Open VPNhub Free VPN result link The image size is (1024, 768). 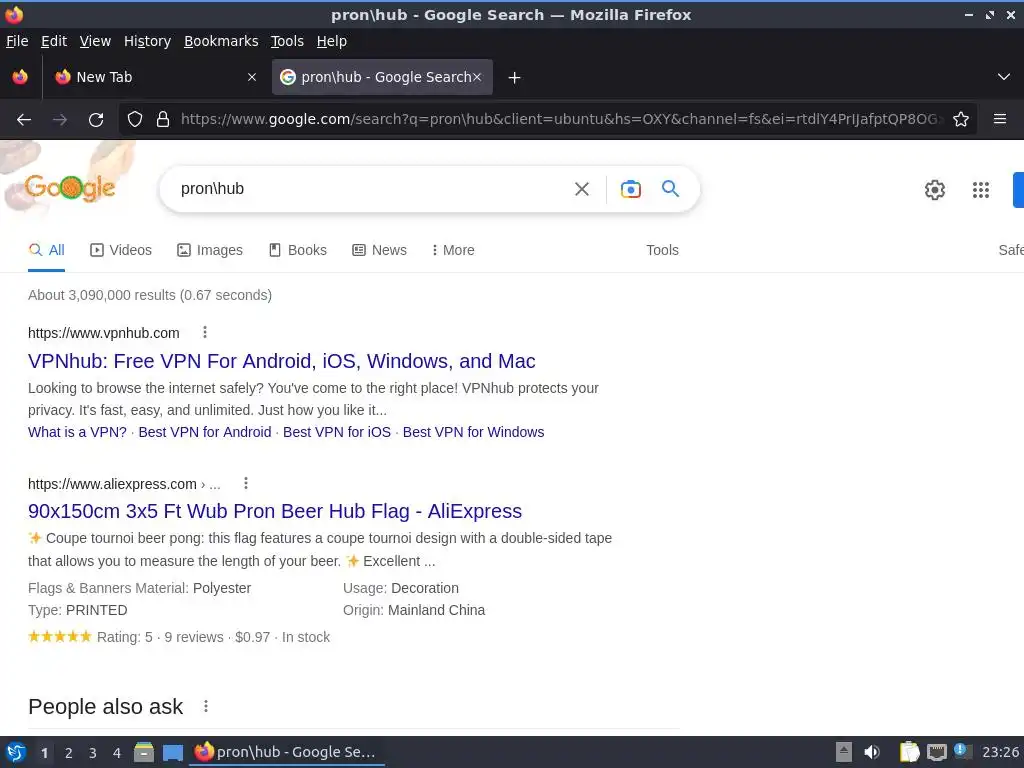point(281,361)
